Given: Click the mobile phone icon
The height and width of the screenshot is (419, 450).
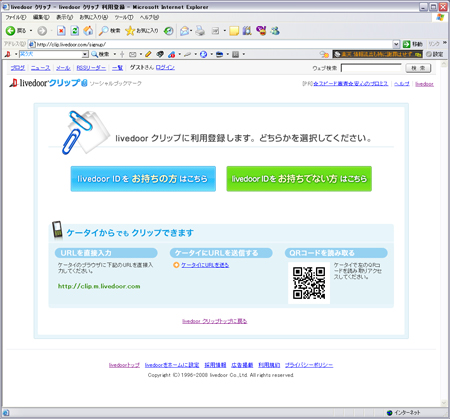Looking at the screenshot, I should [x=57, y=230].
